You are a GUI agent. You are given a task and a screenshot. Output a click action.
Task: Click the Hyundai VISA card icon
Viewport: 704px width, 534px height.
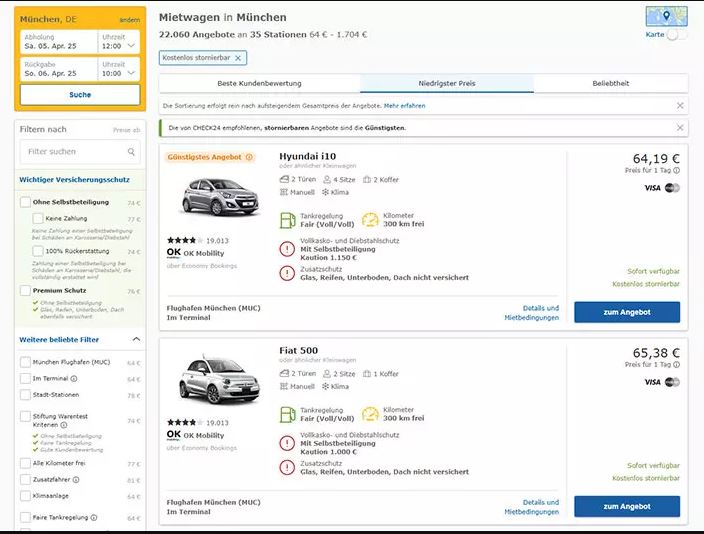(652, 188)
